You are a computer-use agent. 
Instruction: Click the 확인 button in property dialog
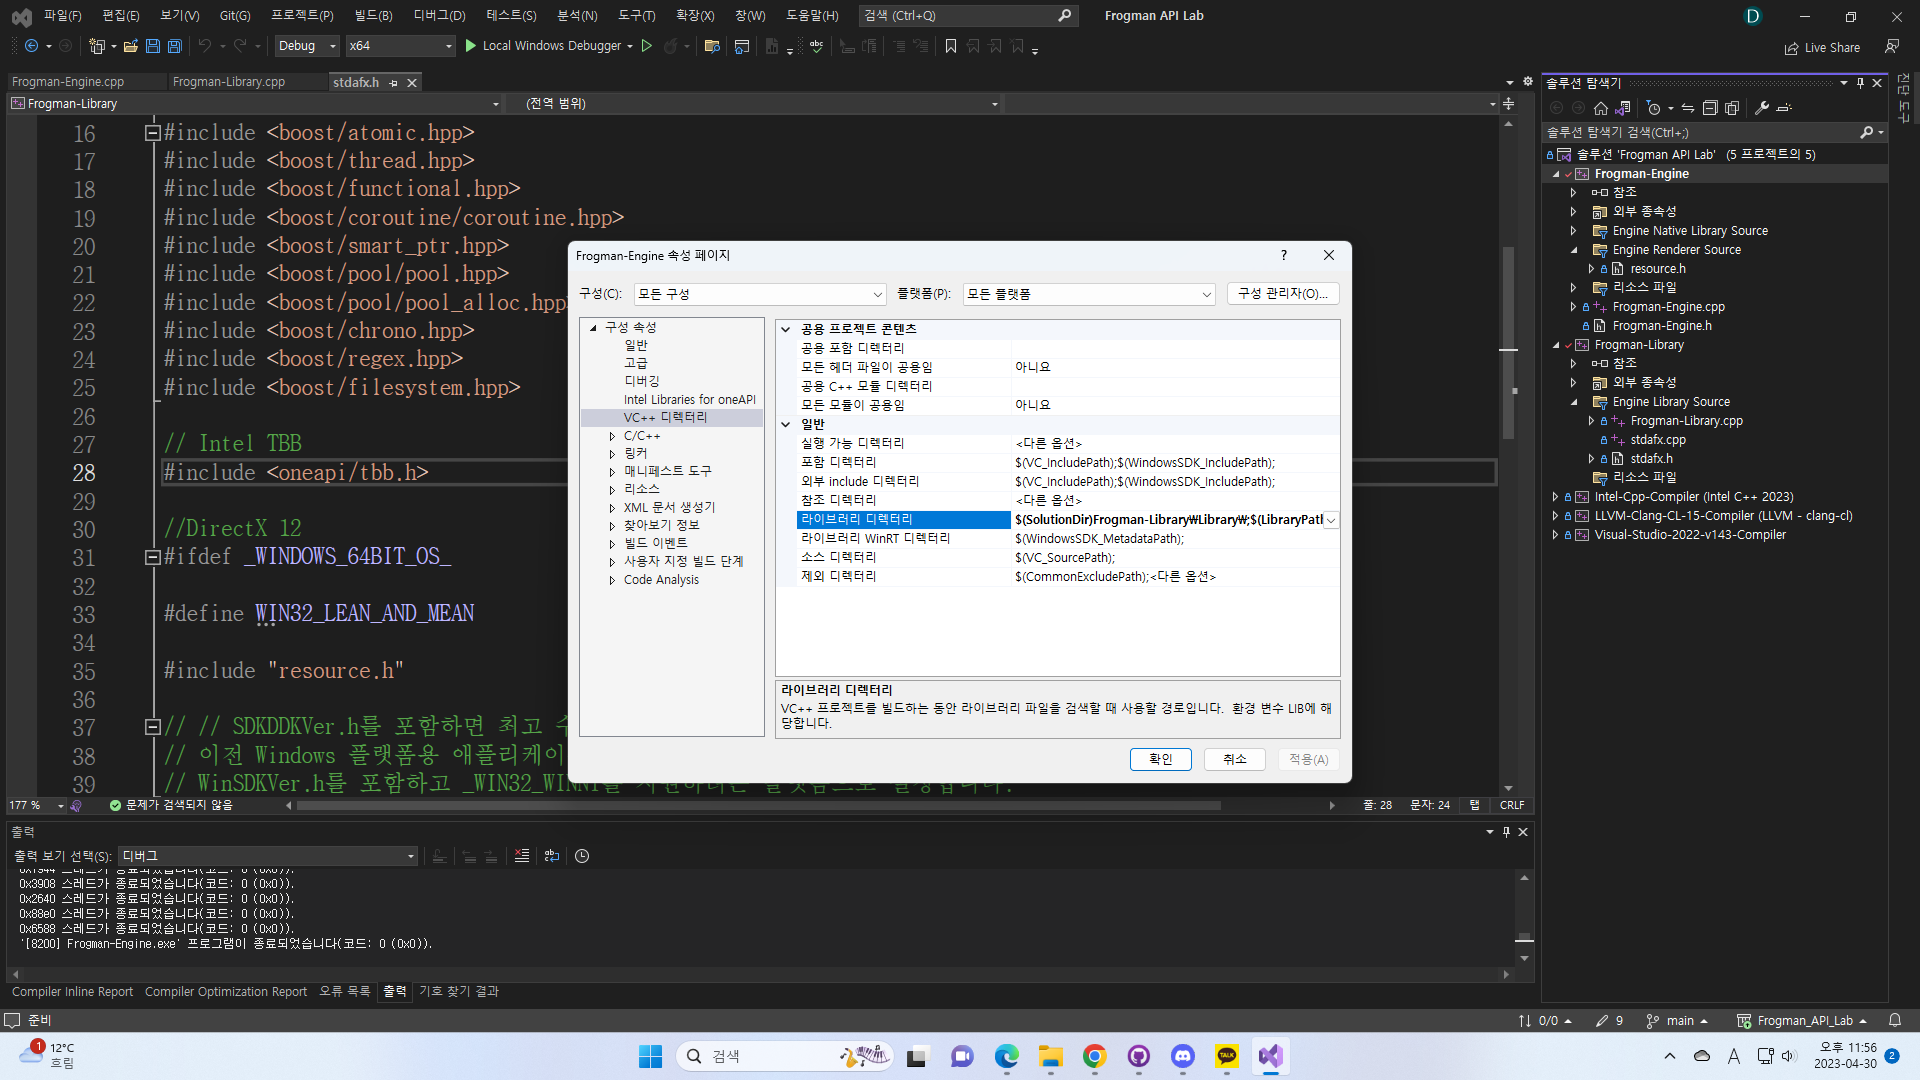click(1160, 760)
